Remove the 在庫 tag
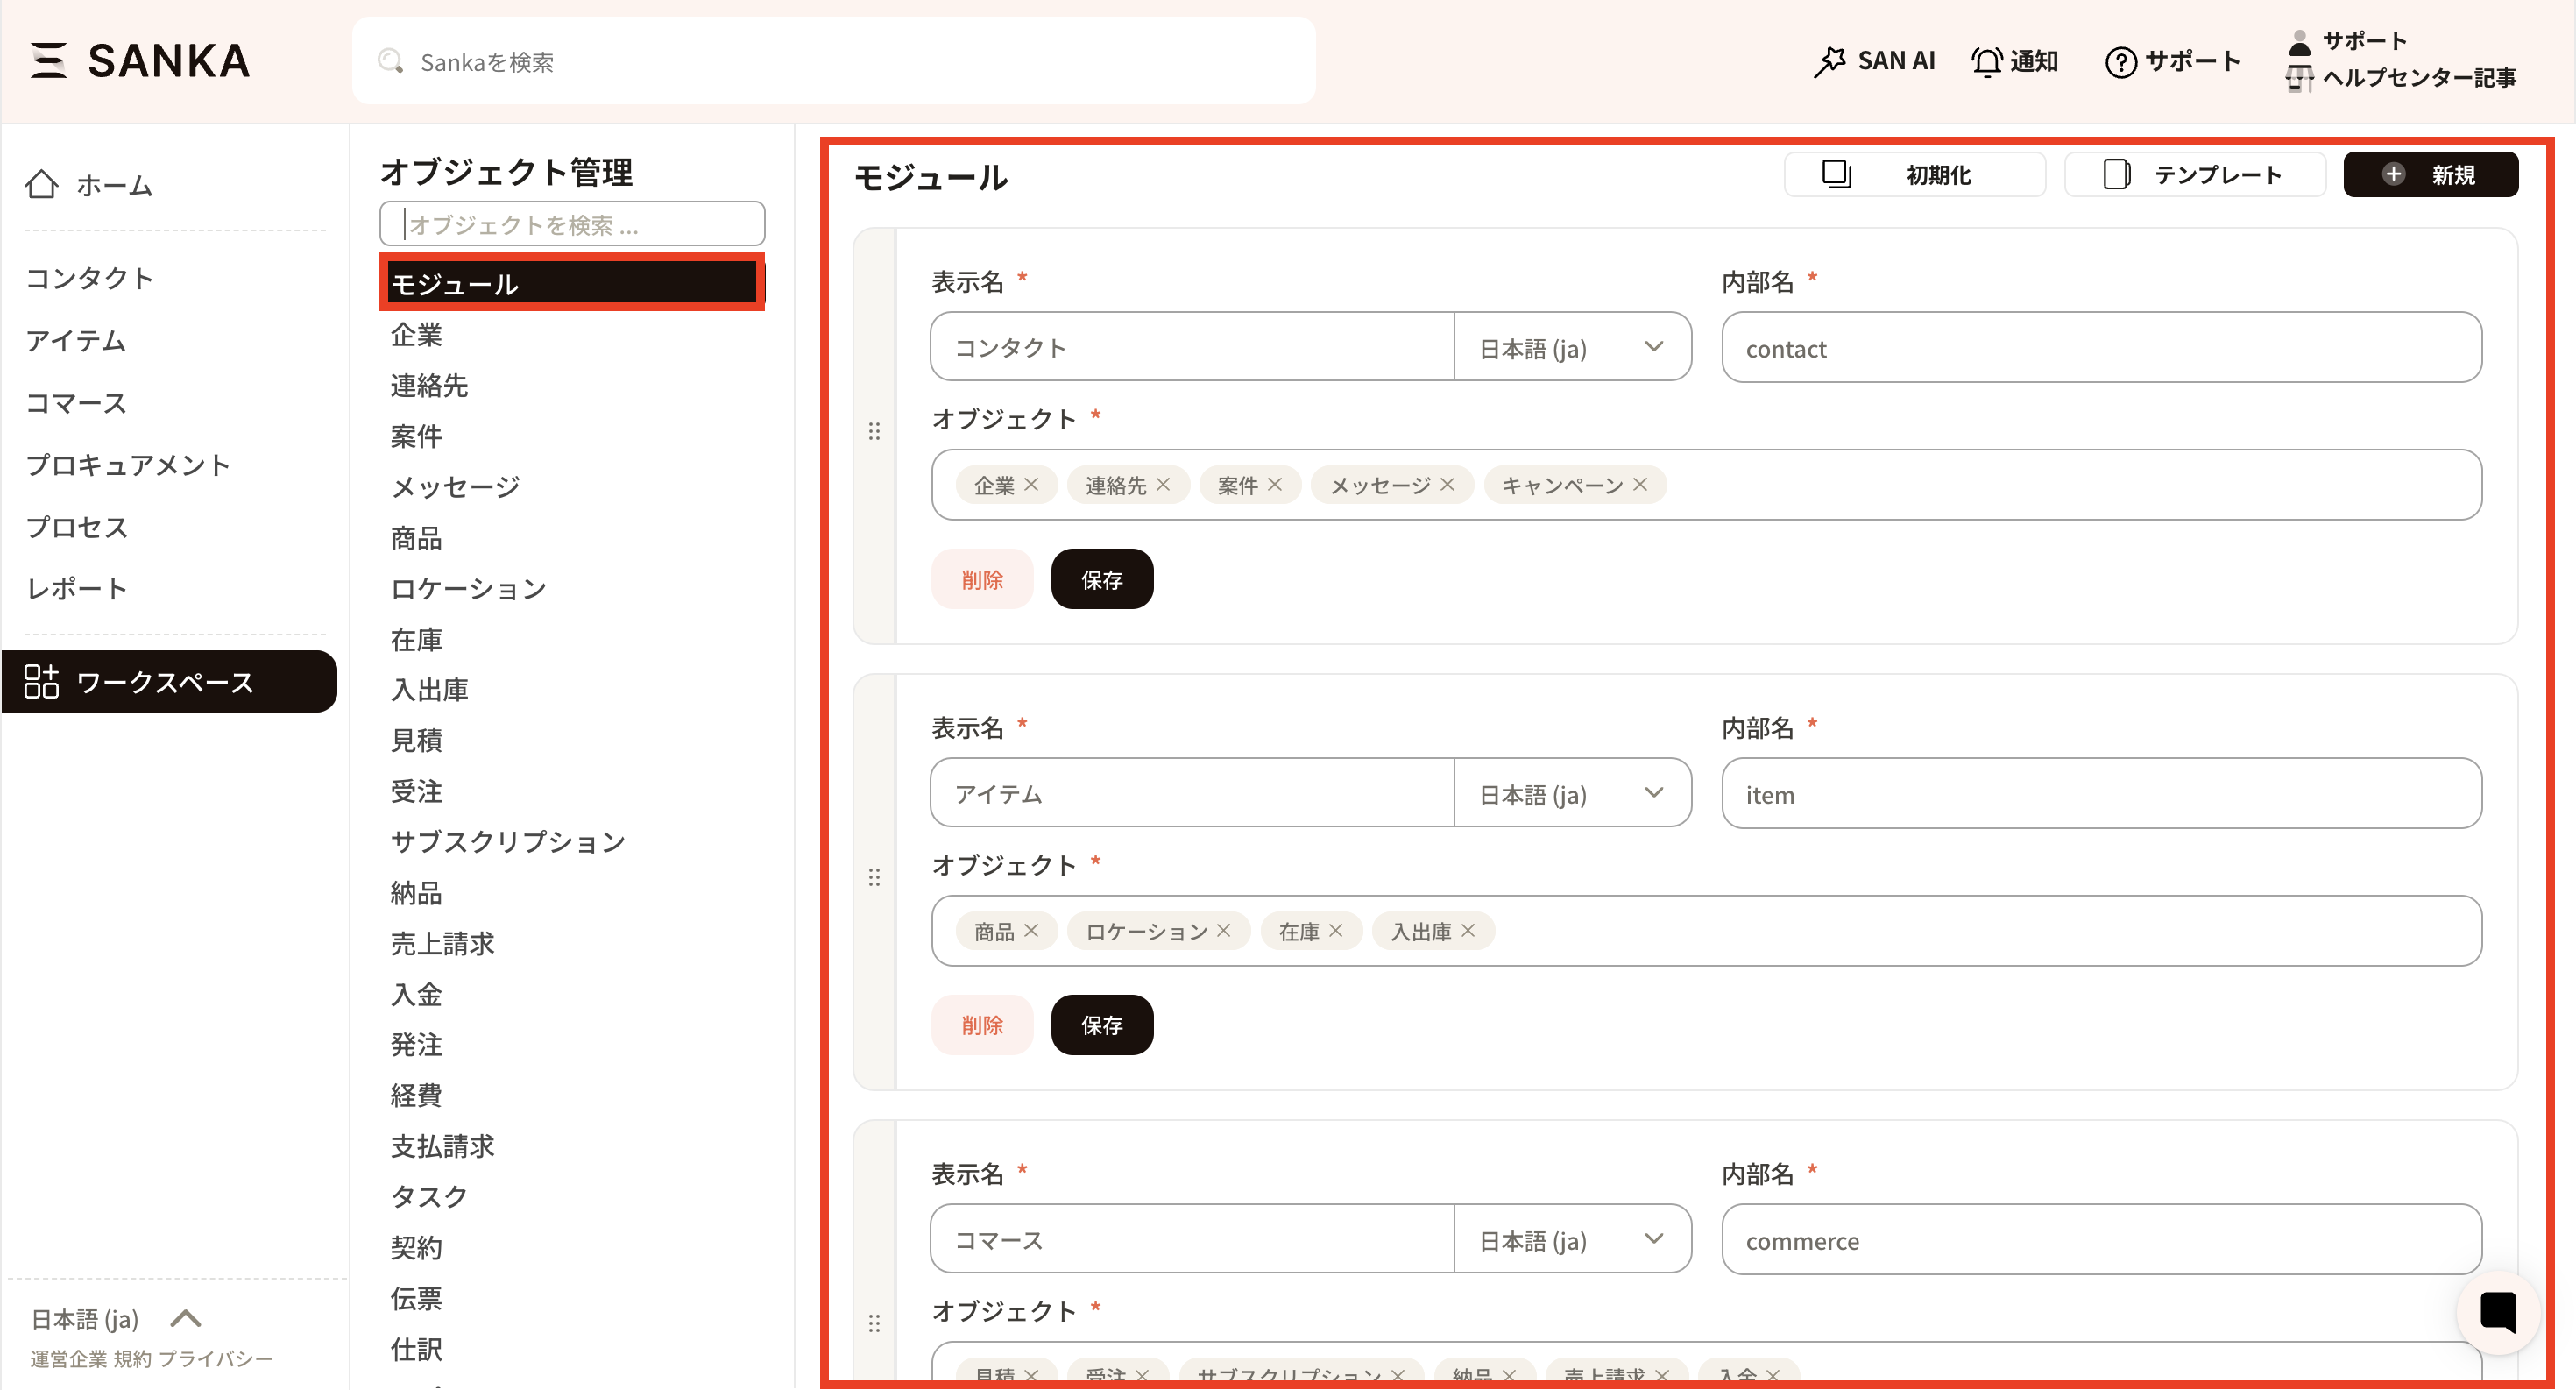Image resolution: width=2576 pixels, height=1390 pixels. 1336,930
